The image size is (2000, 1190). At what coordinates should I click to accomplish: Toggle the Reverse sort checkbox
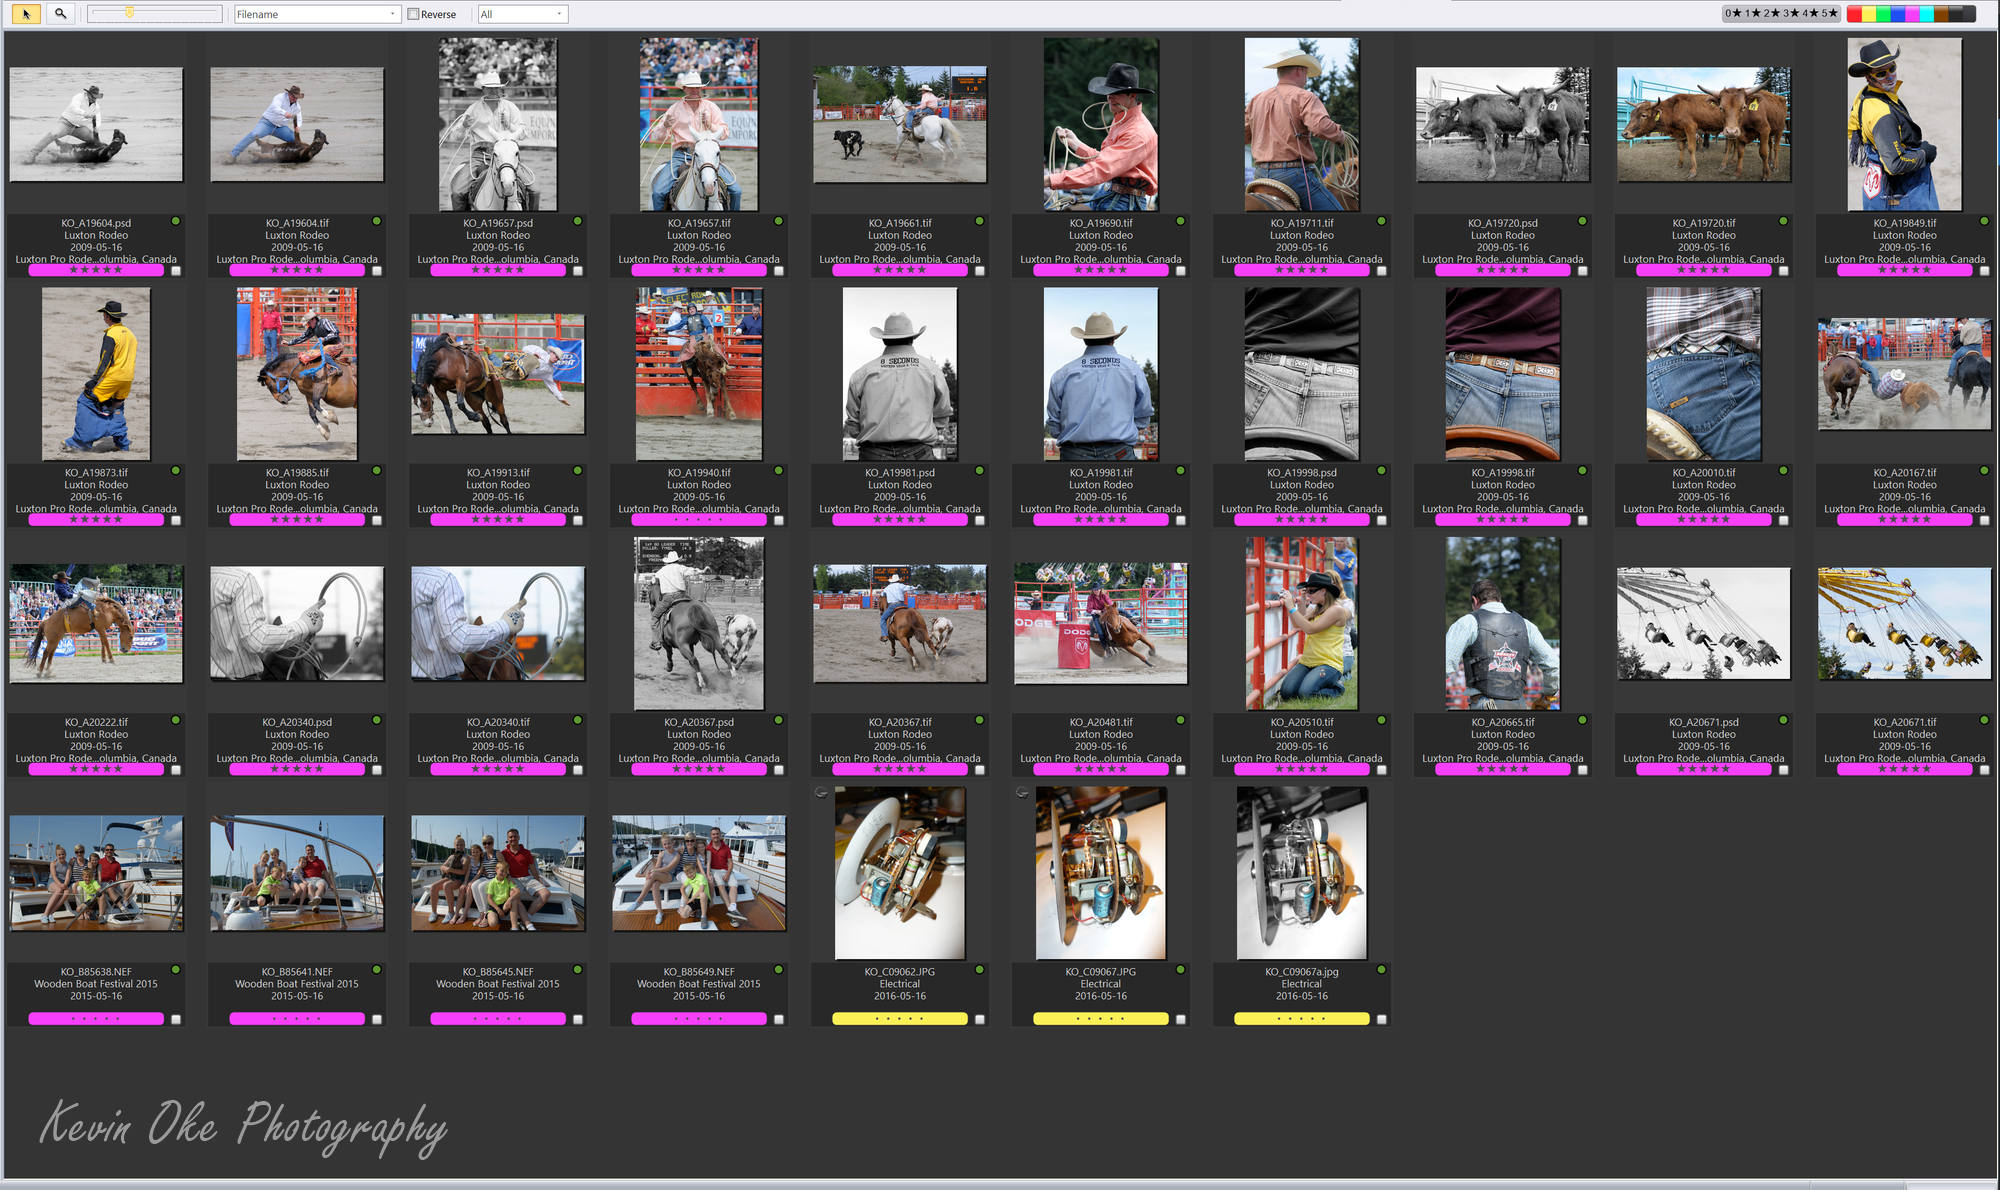point(413,14)
